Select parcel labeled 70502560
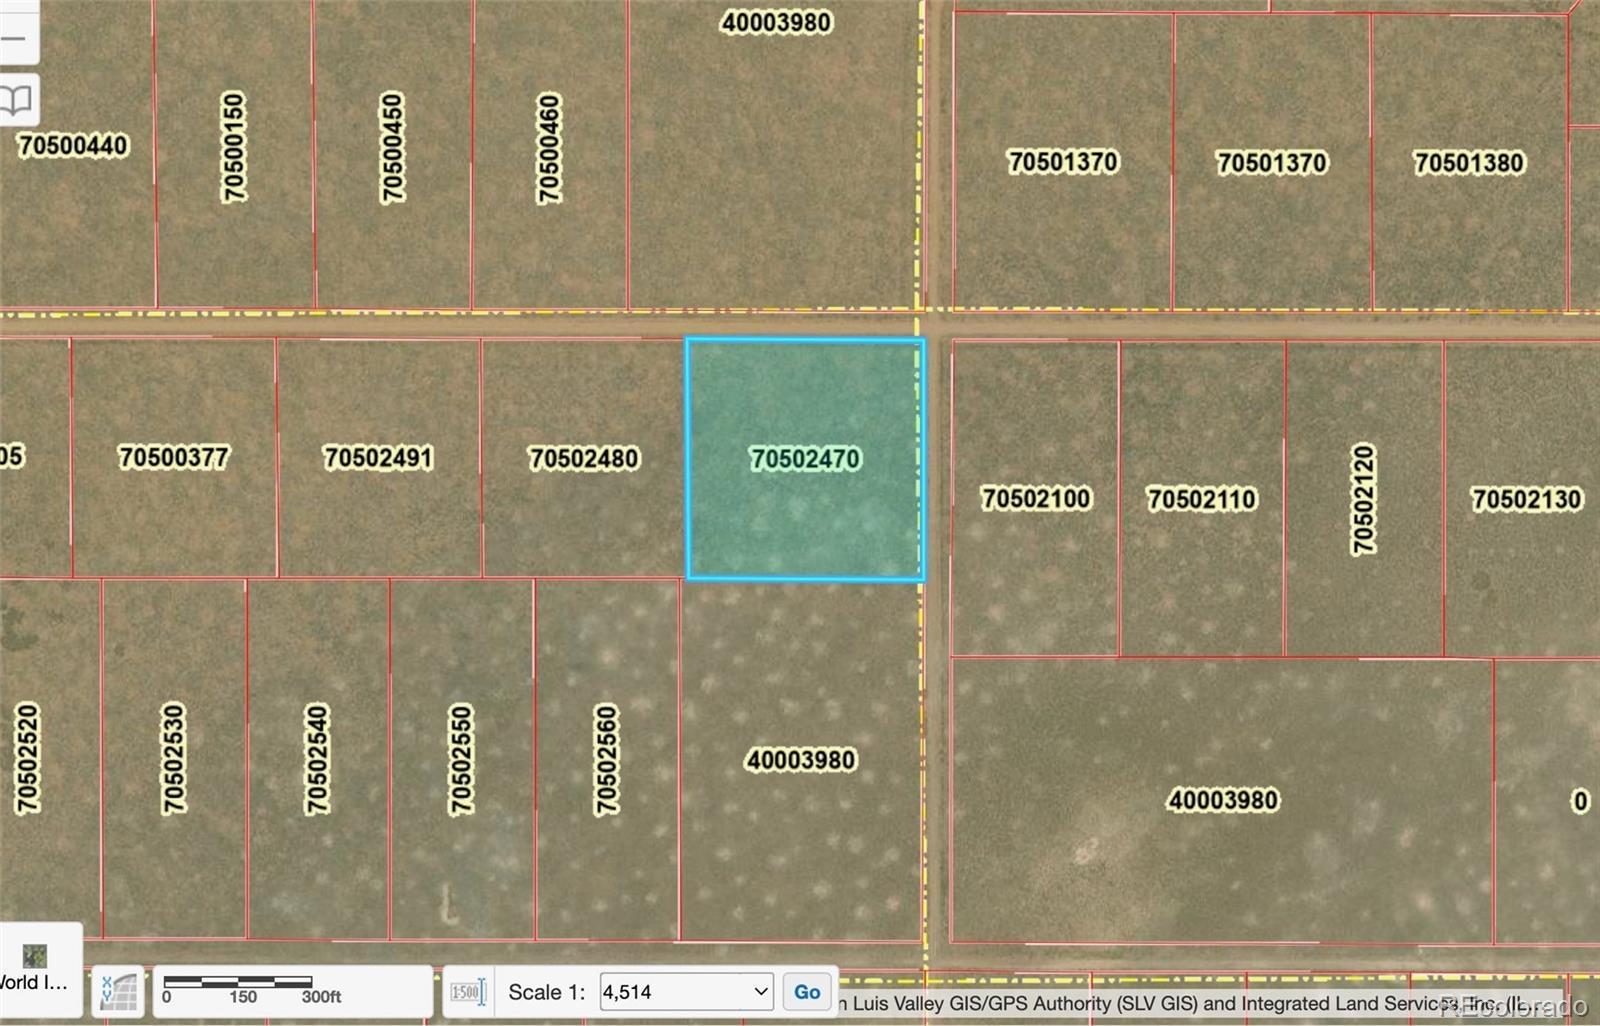Screen dimensions: 1600x1026 [x=607, y=760]
